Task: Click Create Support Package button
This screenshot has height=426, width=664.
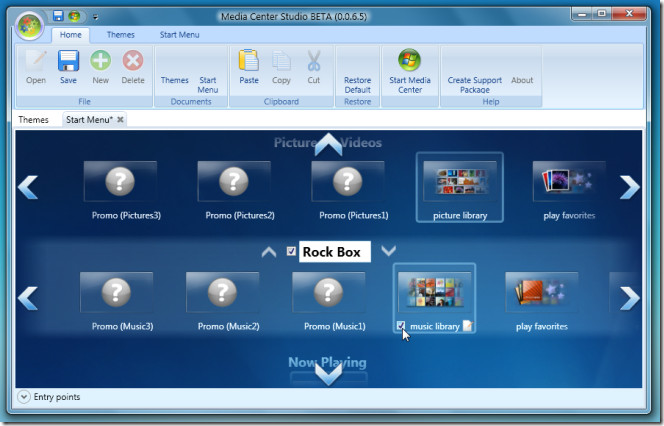Action: click(x=475, y=85)
